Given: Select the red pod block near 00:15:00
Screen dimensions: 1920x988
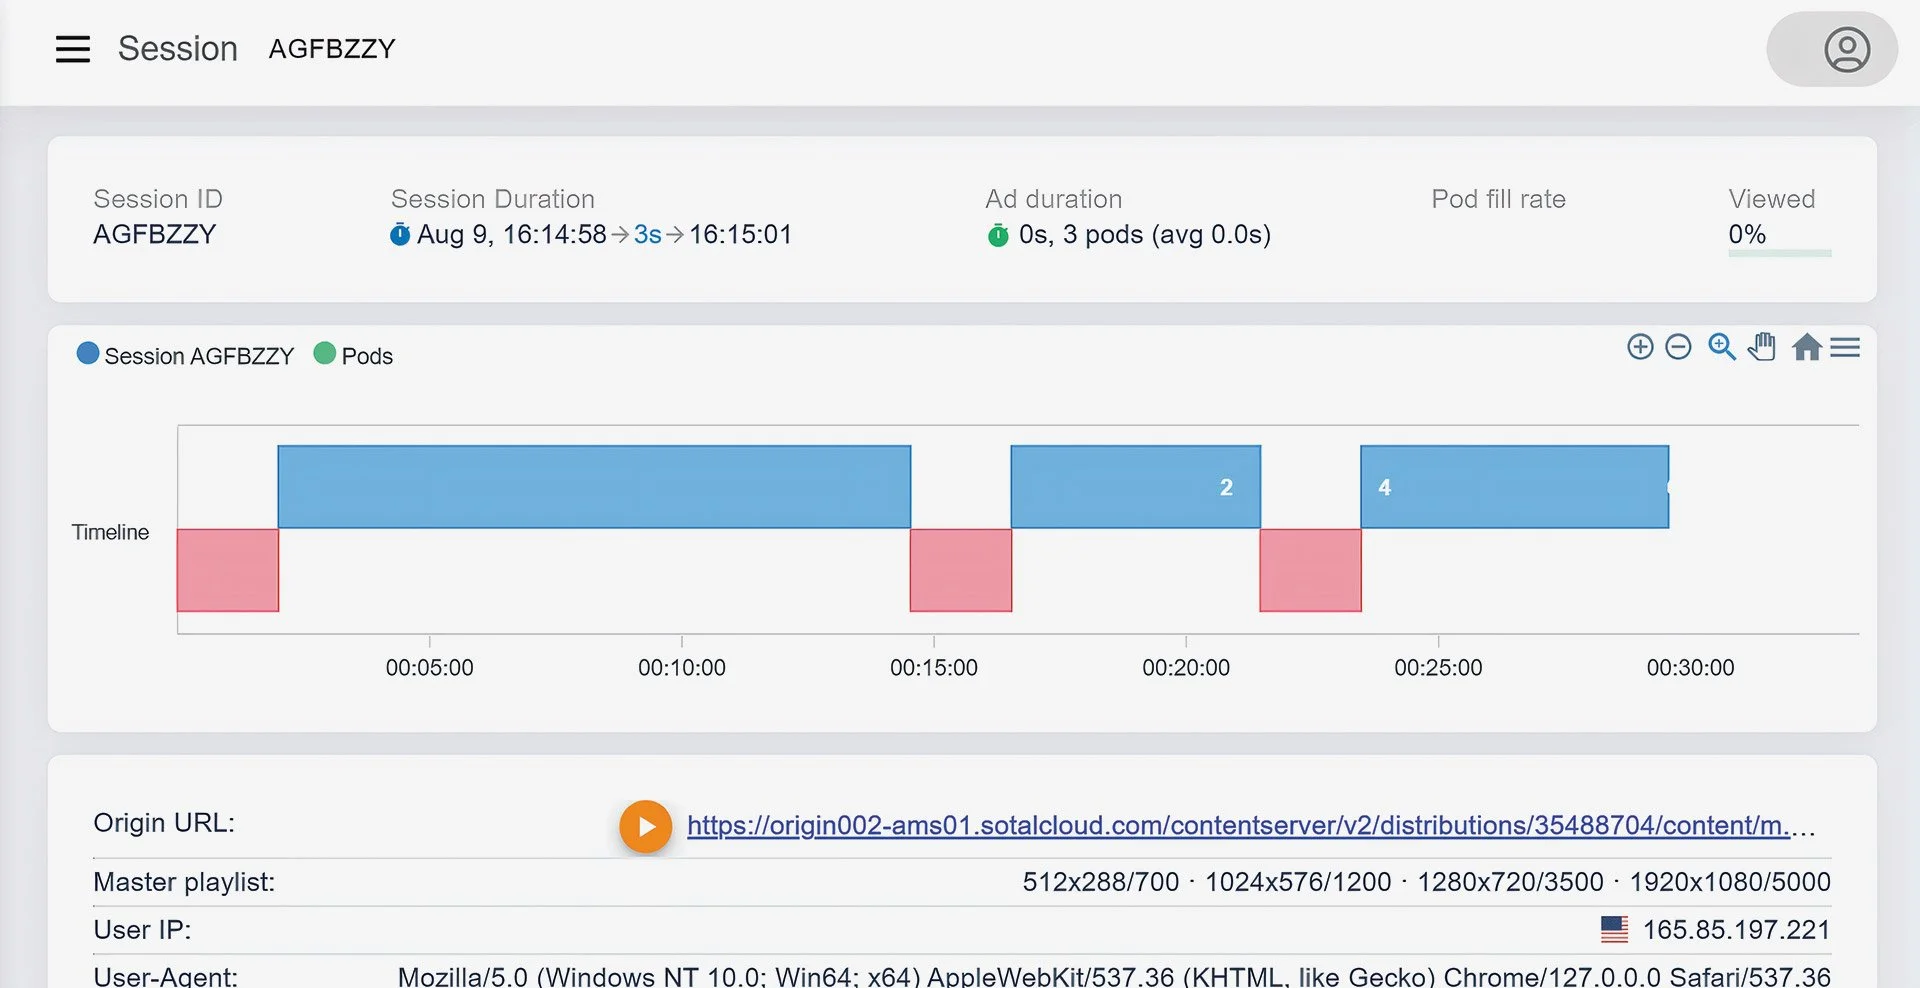Looking at the screenshot, I should [961, 570].
